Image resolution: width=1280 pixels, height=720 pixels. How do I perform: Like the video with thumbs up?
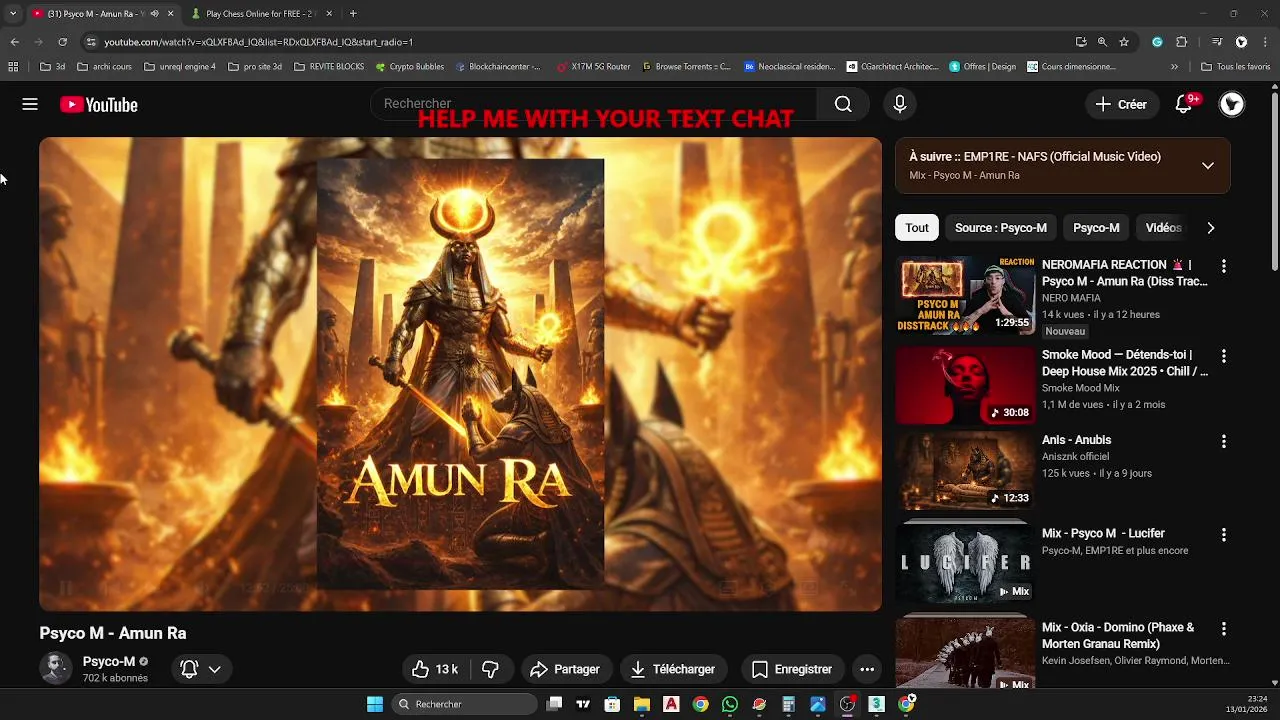435,669
